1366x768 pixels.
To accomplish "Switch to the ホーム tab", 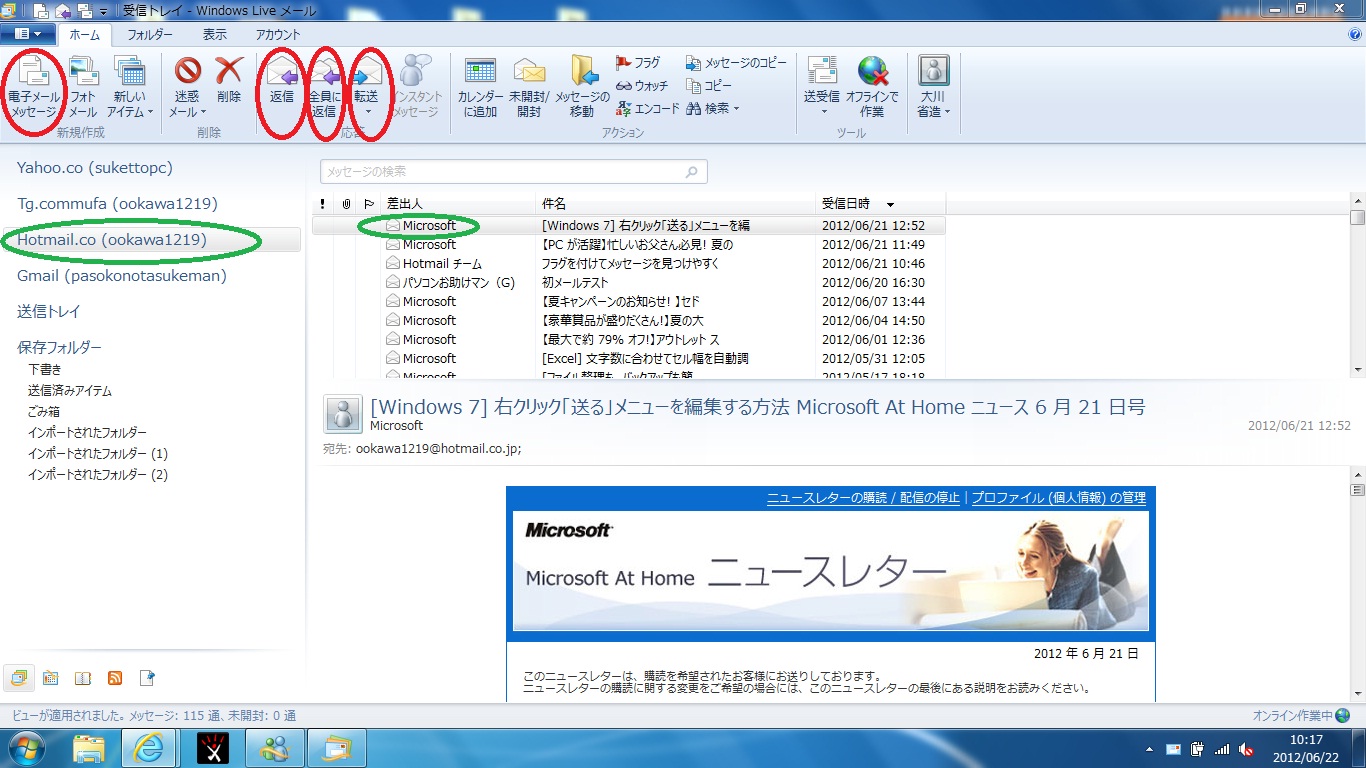I will click(84, 34).
